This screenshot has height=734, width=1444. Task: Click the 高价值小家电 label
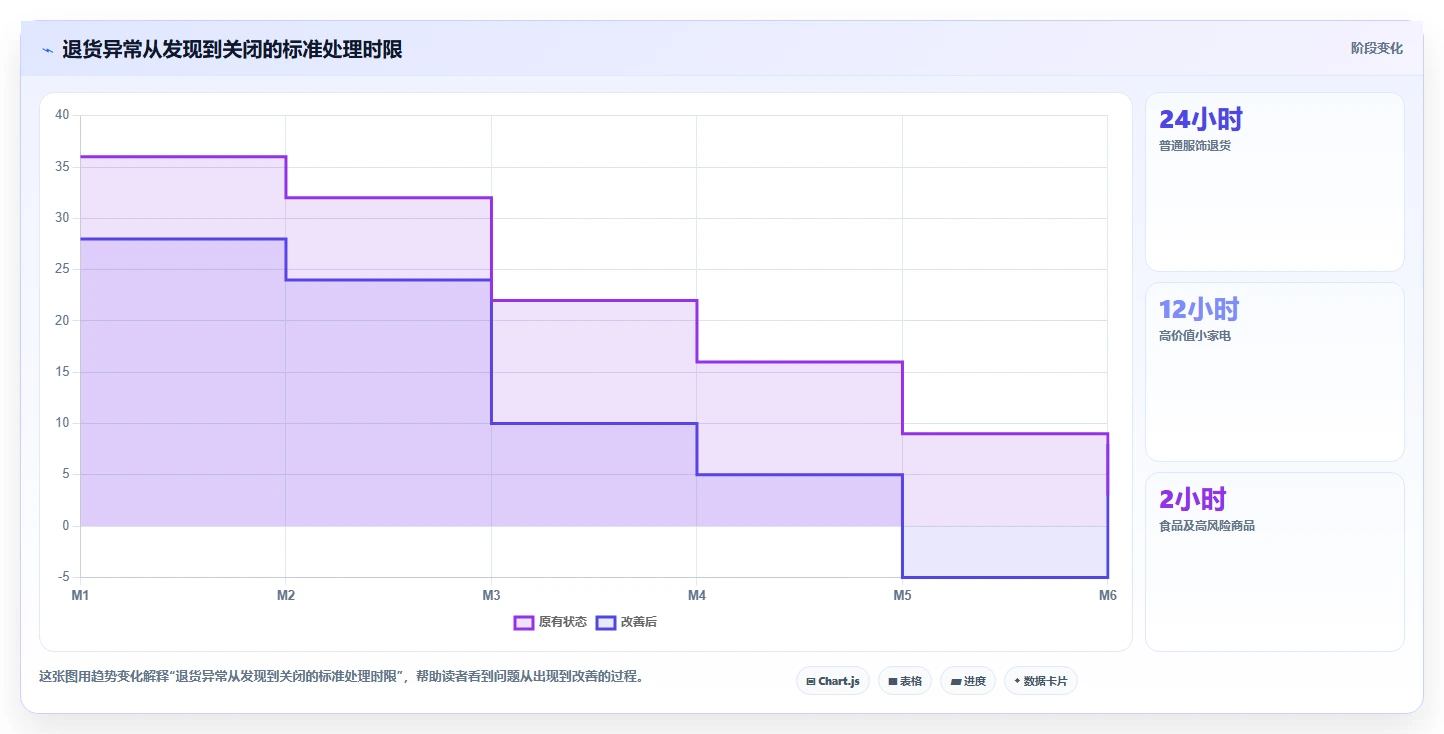pyautogui.click(x=1195, y=336)
